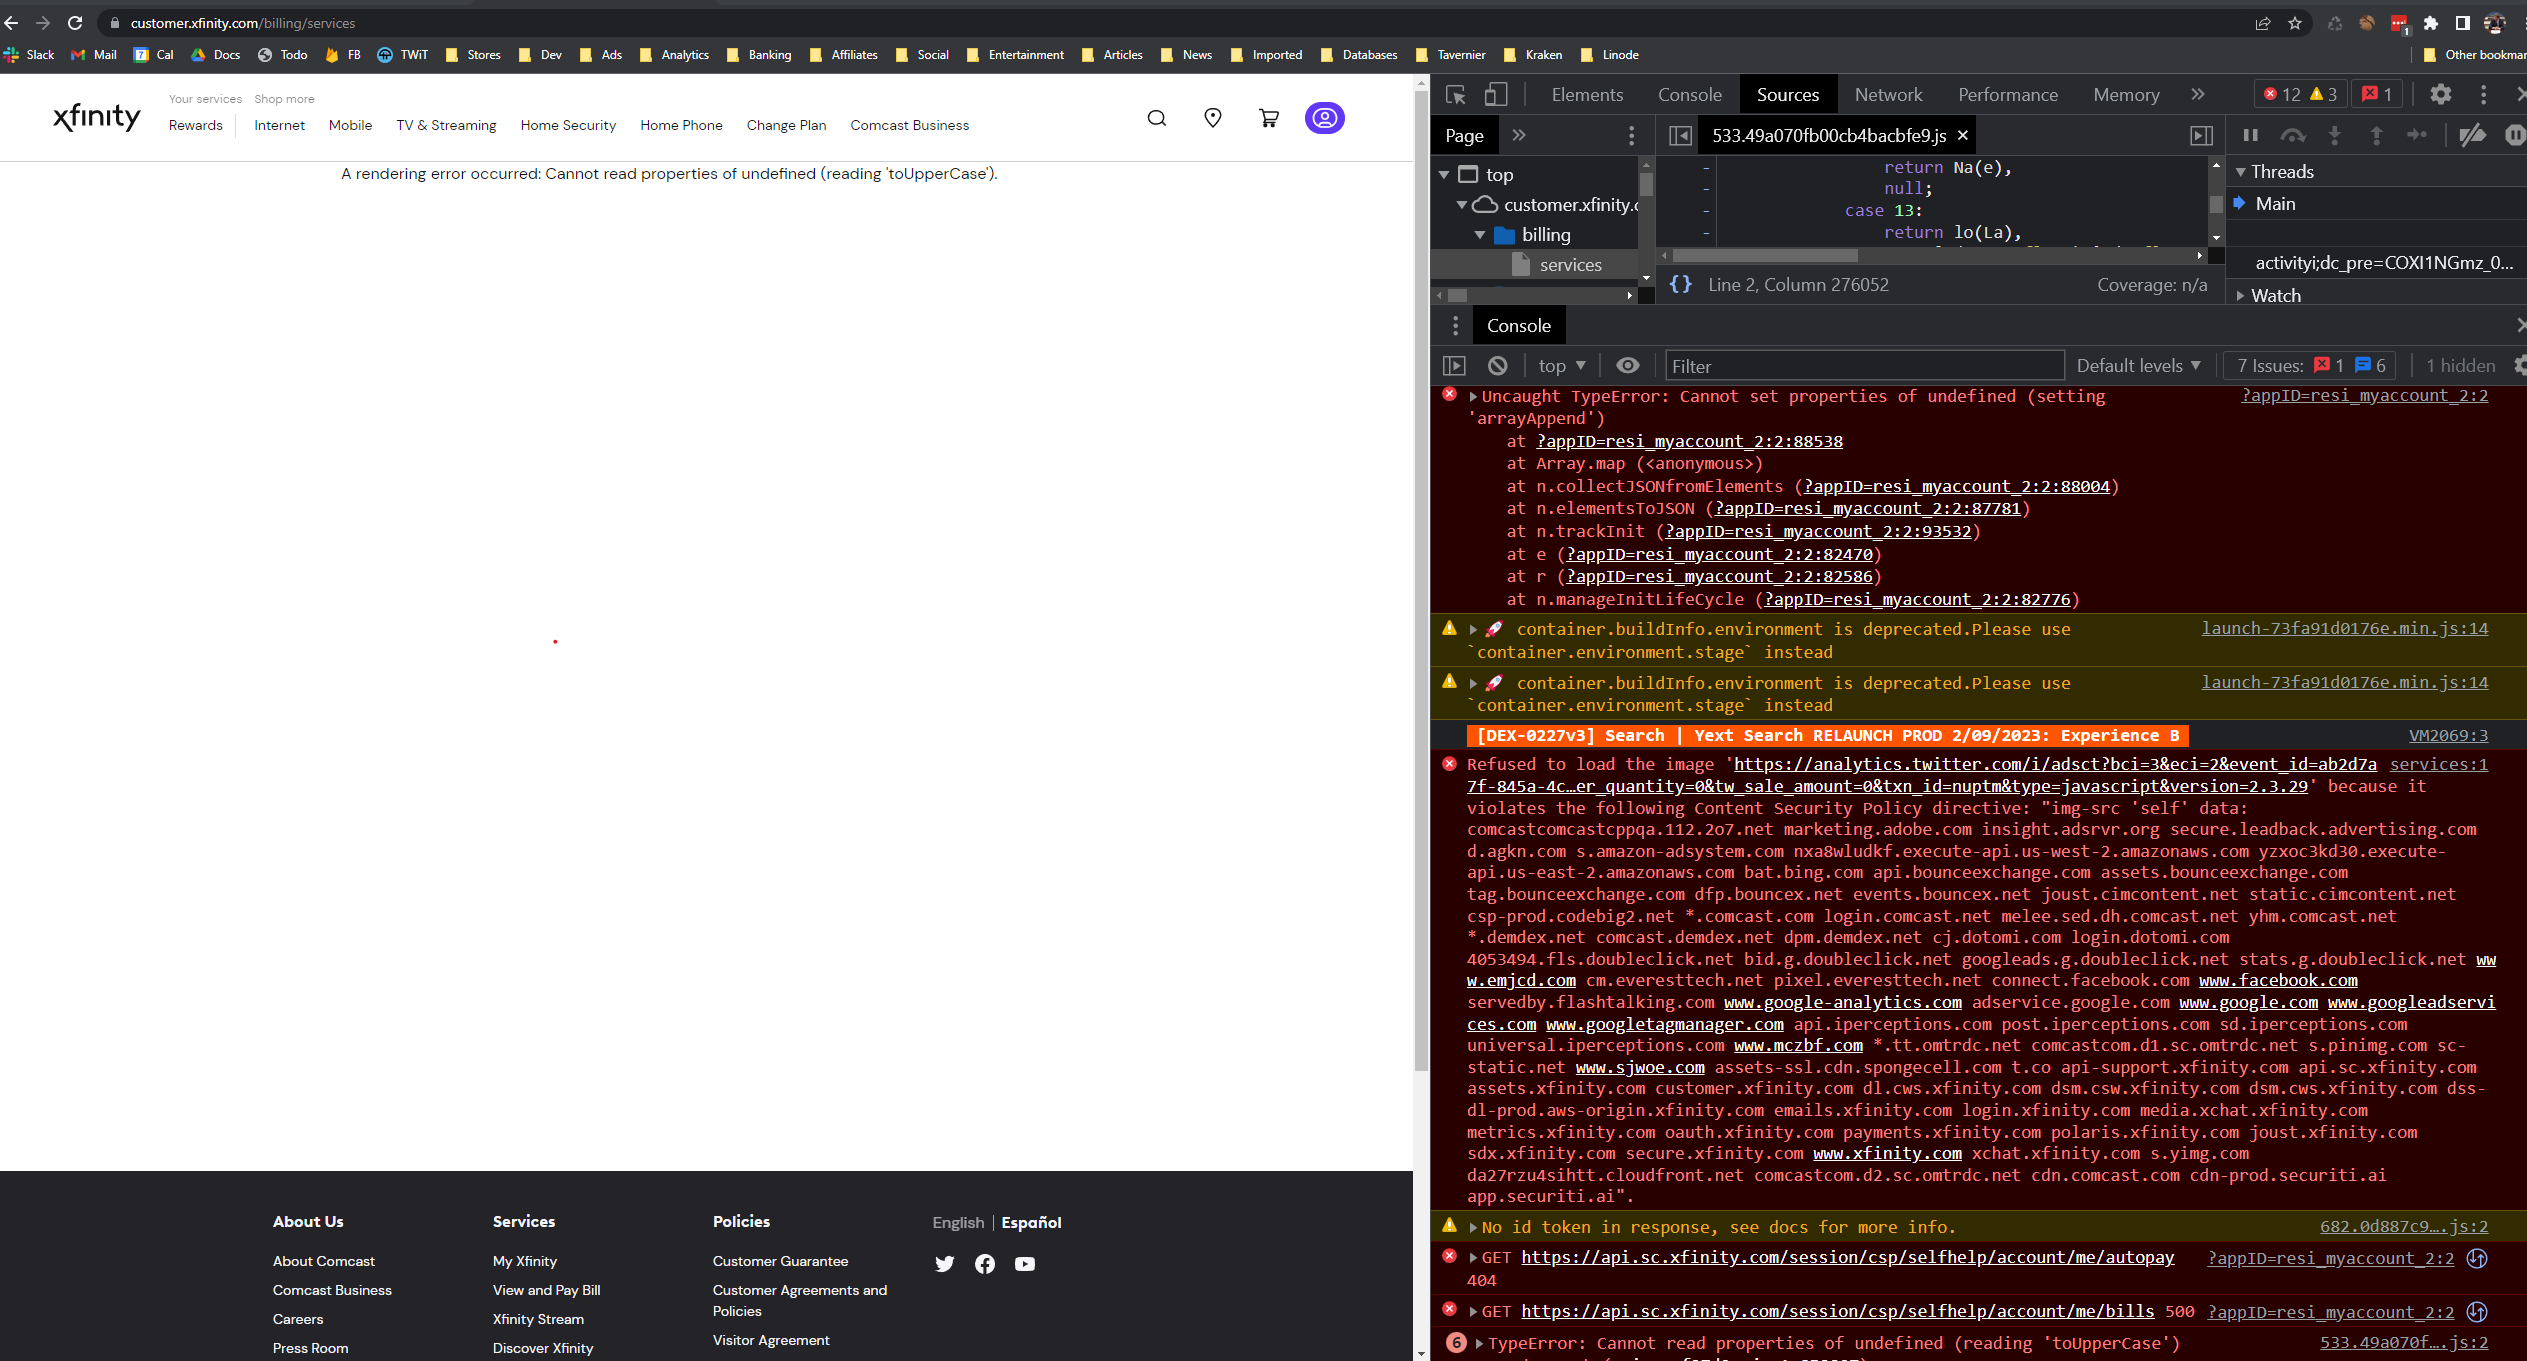
Task: Toggle device emulation mode in DevTools
Action: (1495, 94)
